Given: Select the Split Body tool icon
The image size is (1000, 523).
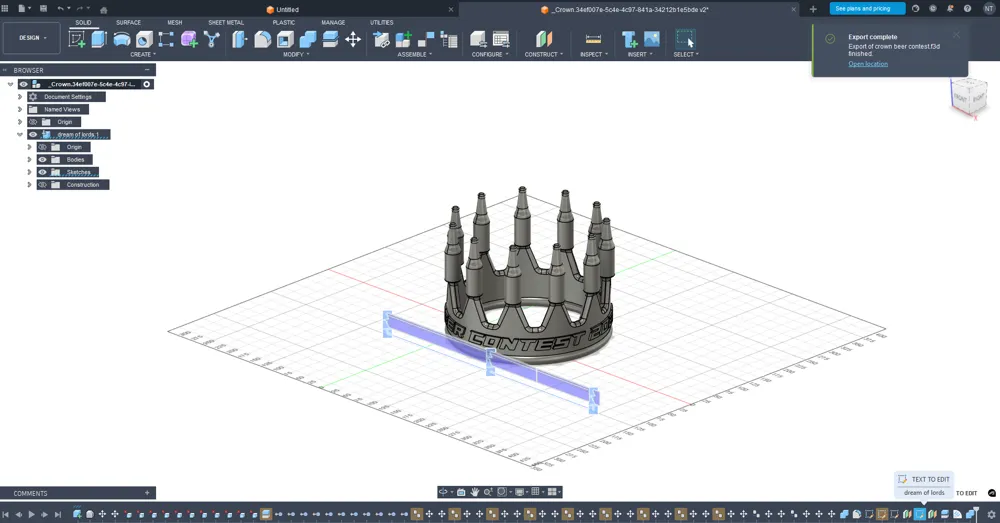Looking at the screenshot, I should pos(330,40).
